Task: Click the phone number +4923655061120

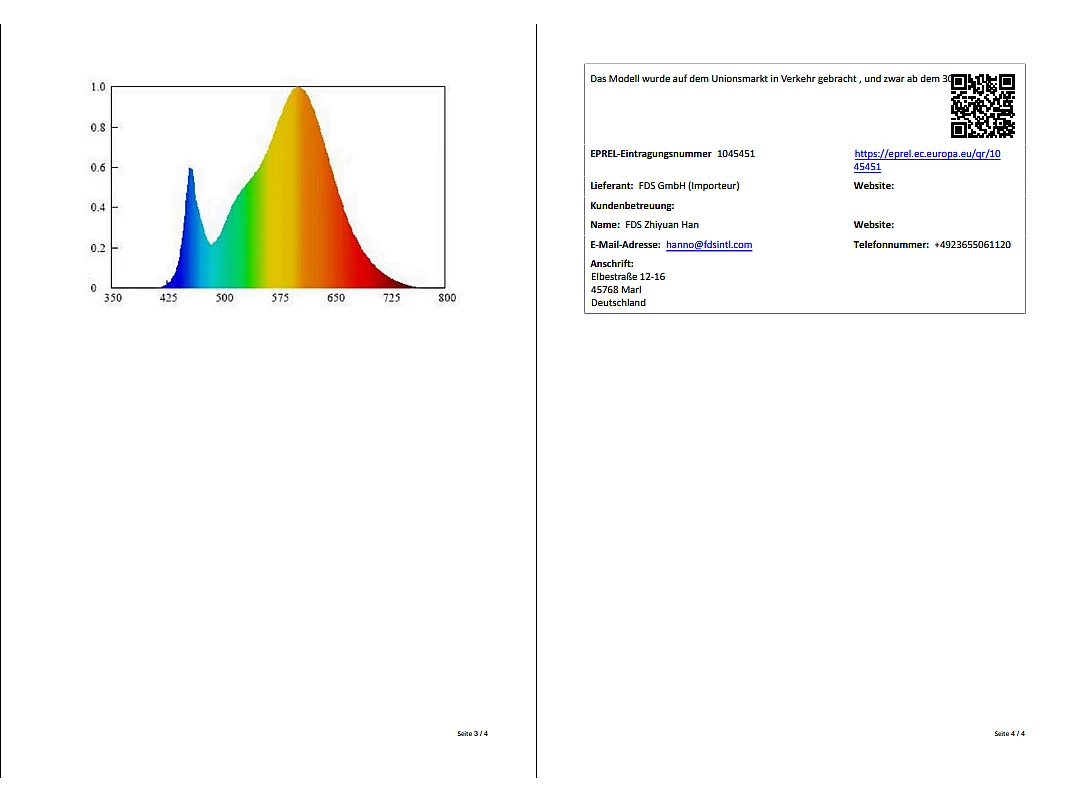Action: point(972,245)
